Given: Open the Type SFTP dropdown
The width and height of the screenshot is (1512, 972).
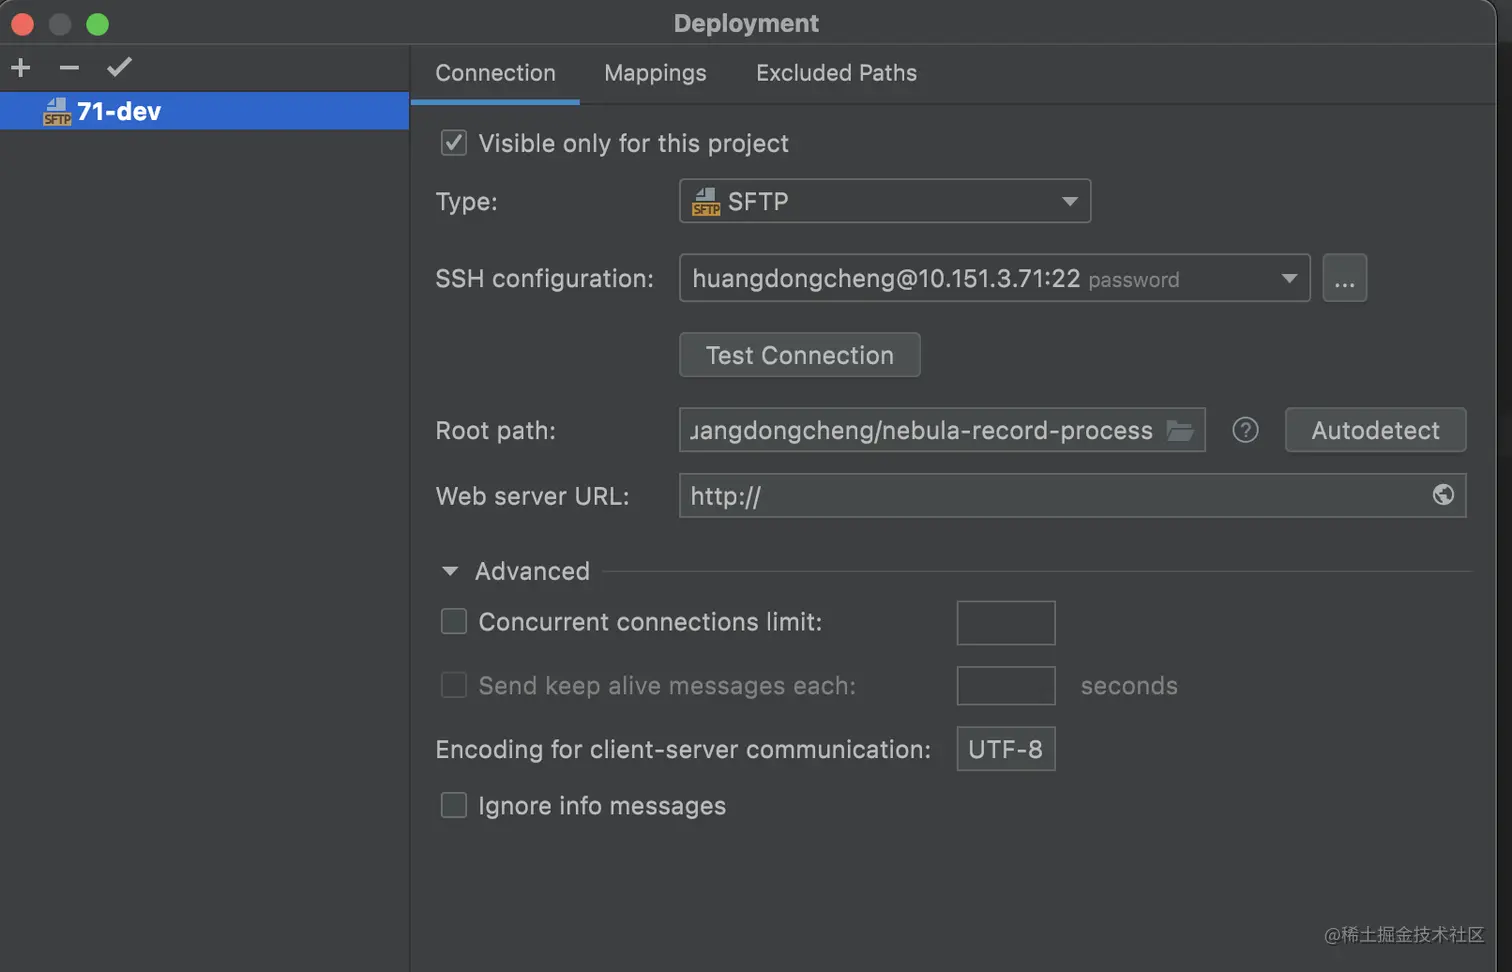Looking at the screenshot, I should click(x=884, y=201).
